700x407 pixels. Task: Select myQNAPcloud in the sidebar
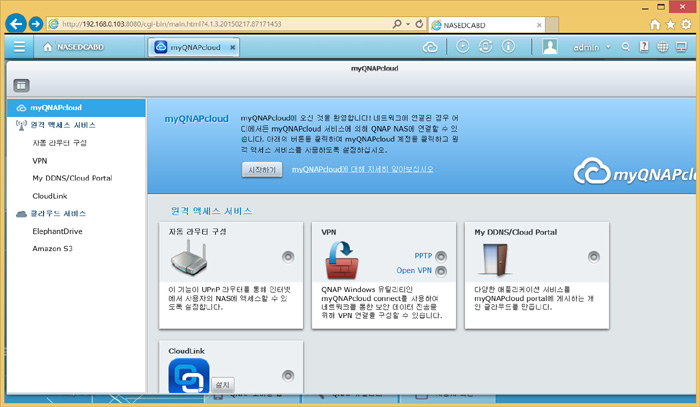coord(76,108)
